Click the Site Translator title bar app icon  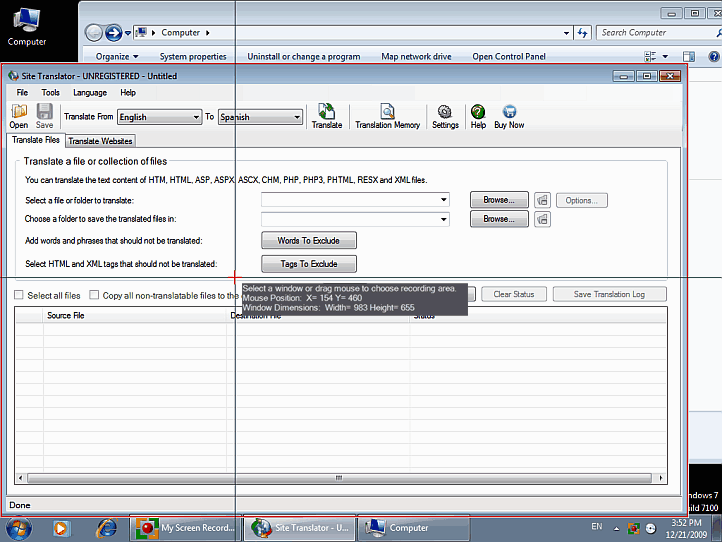(13, 76)
